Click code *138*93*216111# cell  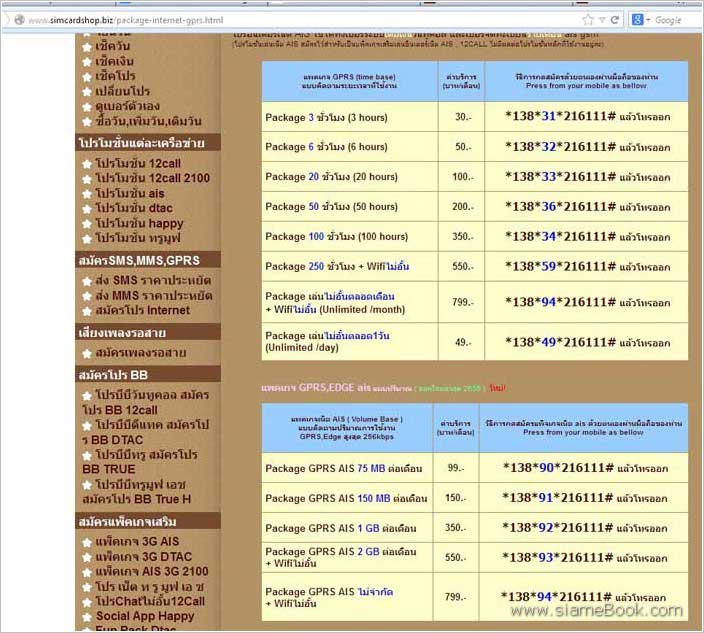pyautogui.click(x=584, y=558)
